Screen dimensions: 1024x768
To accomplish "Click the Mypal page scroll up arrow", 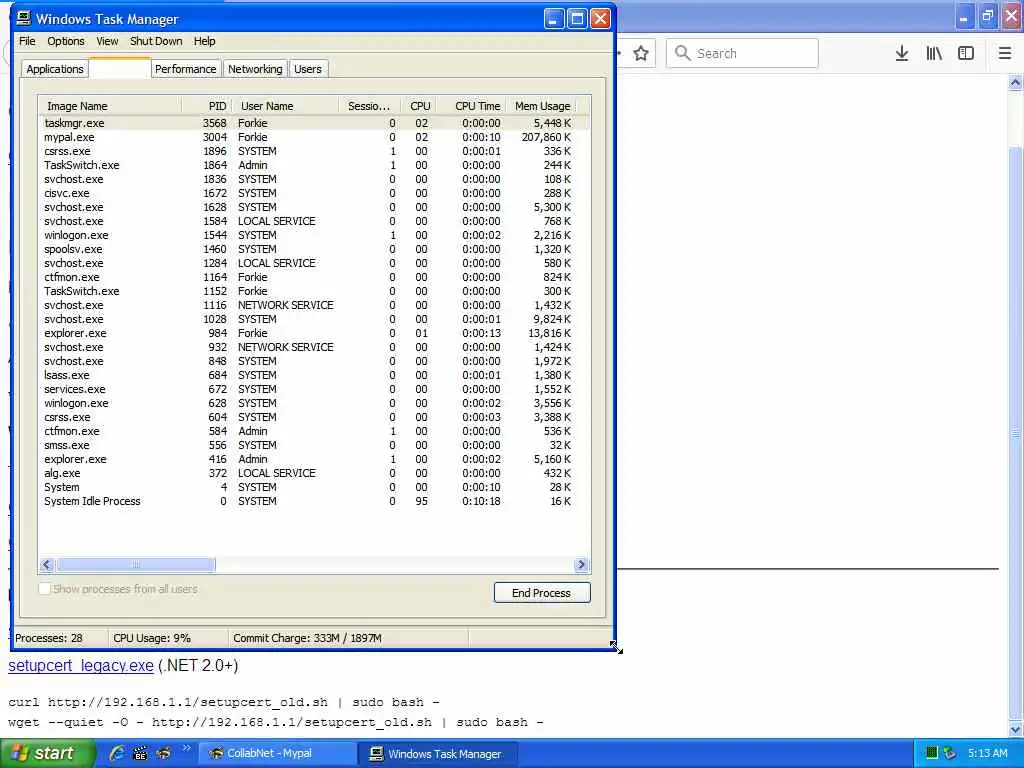I will pos(1016,83).
